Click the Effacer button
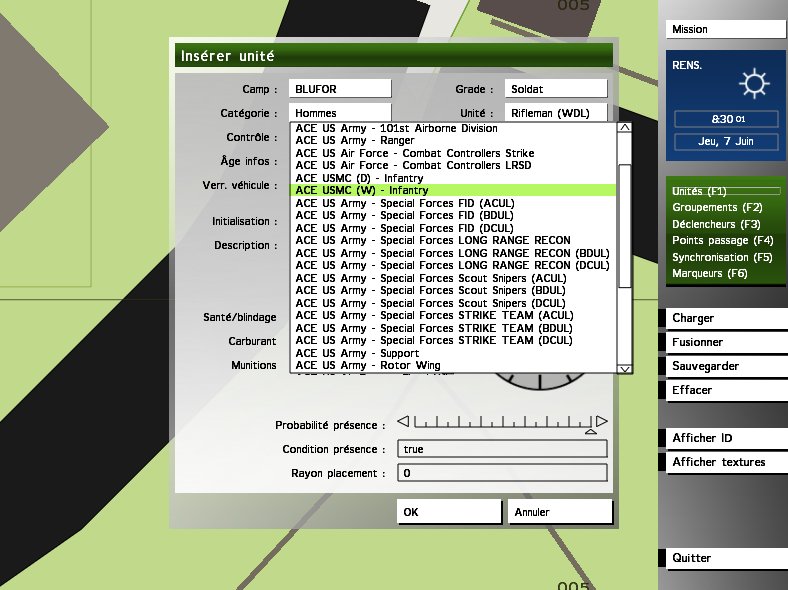788x590 pixels. [x=727, y=390]
